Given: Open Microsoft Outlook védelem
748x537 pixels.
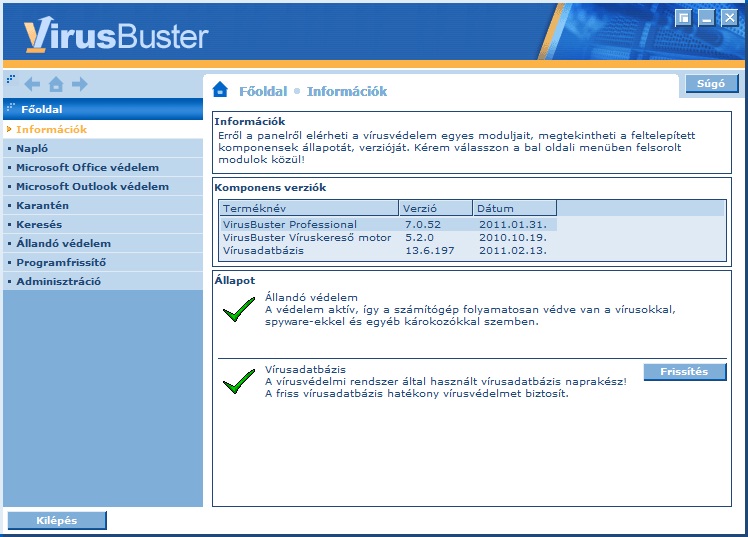Looking at the screenshot, I should point(103,186).
